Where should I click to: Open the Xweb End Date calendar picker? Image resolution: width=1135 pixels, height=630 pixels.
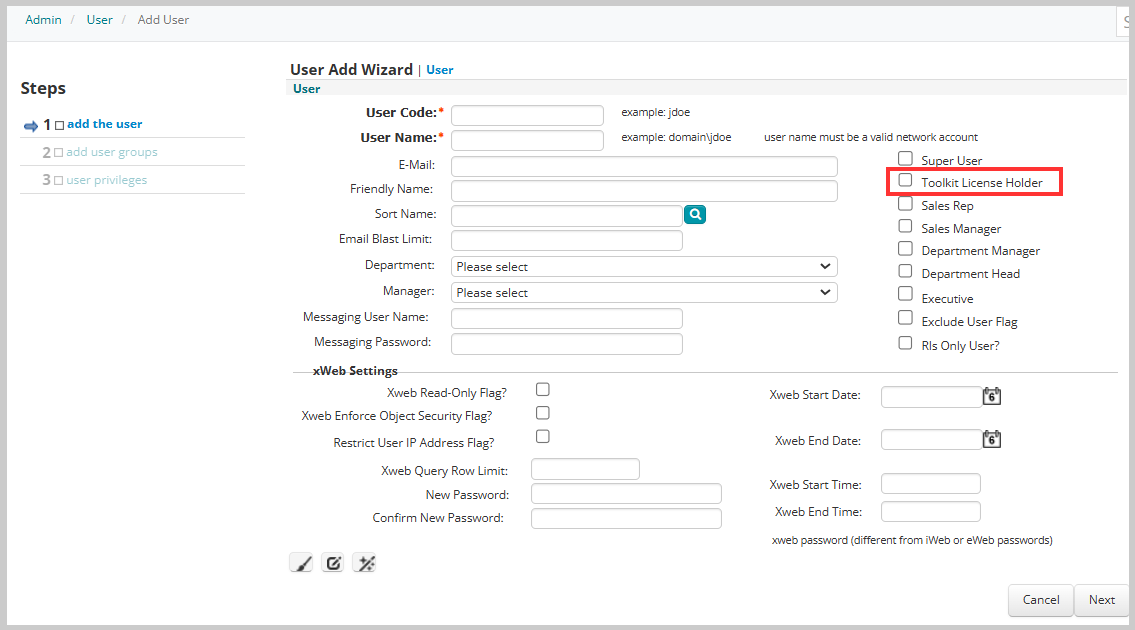[992, 439]
